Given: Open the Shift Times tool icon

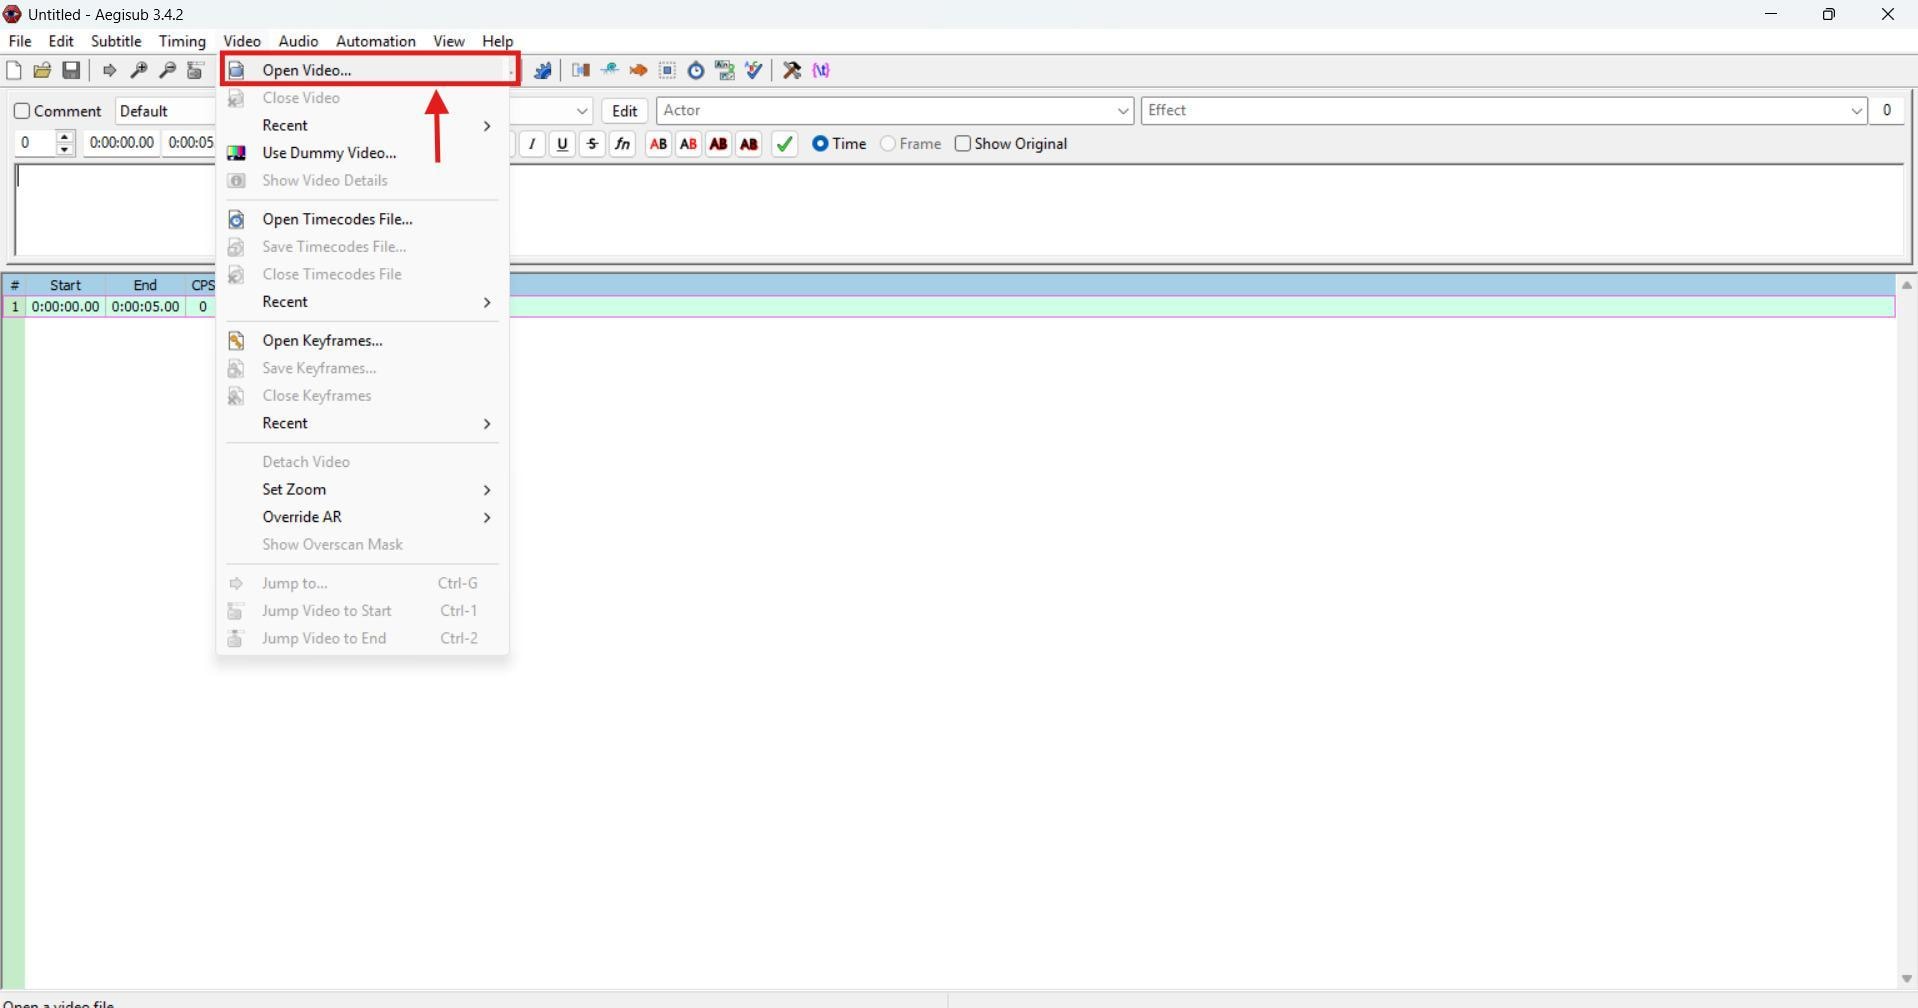Looking at the screenshot, I should [581, 70].
